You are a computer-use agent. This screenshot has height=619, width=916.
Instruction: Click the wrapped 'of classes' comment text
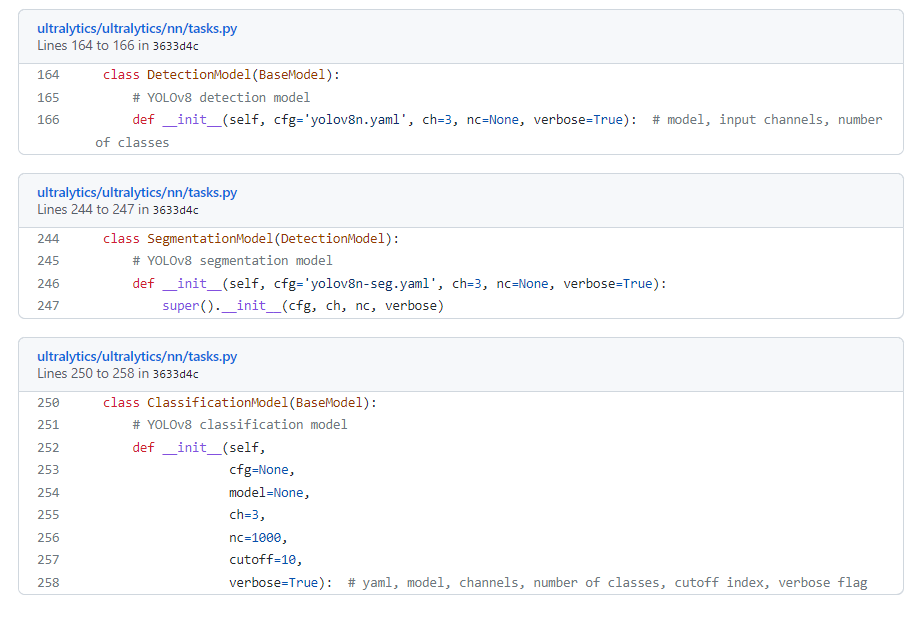coord(132,142)
